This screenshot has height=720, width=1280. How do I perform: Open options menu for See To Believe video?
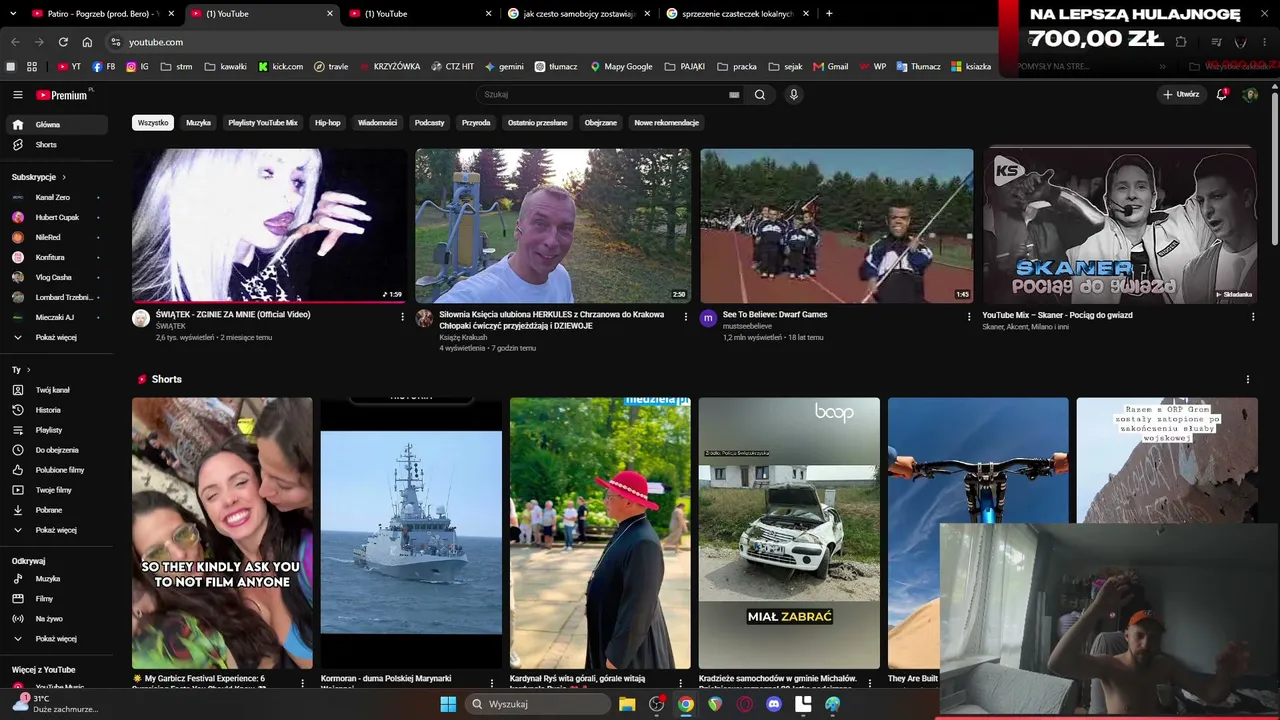[x=969, y=317]
